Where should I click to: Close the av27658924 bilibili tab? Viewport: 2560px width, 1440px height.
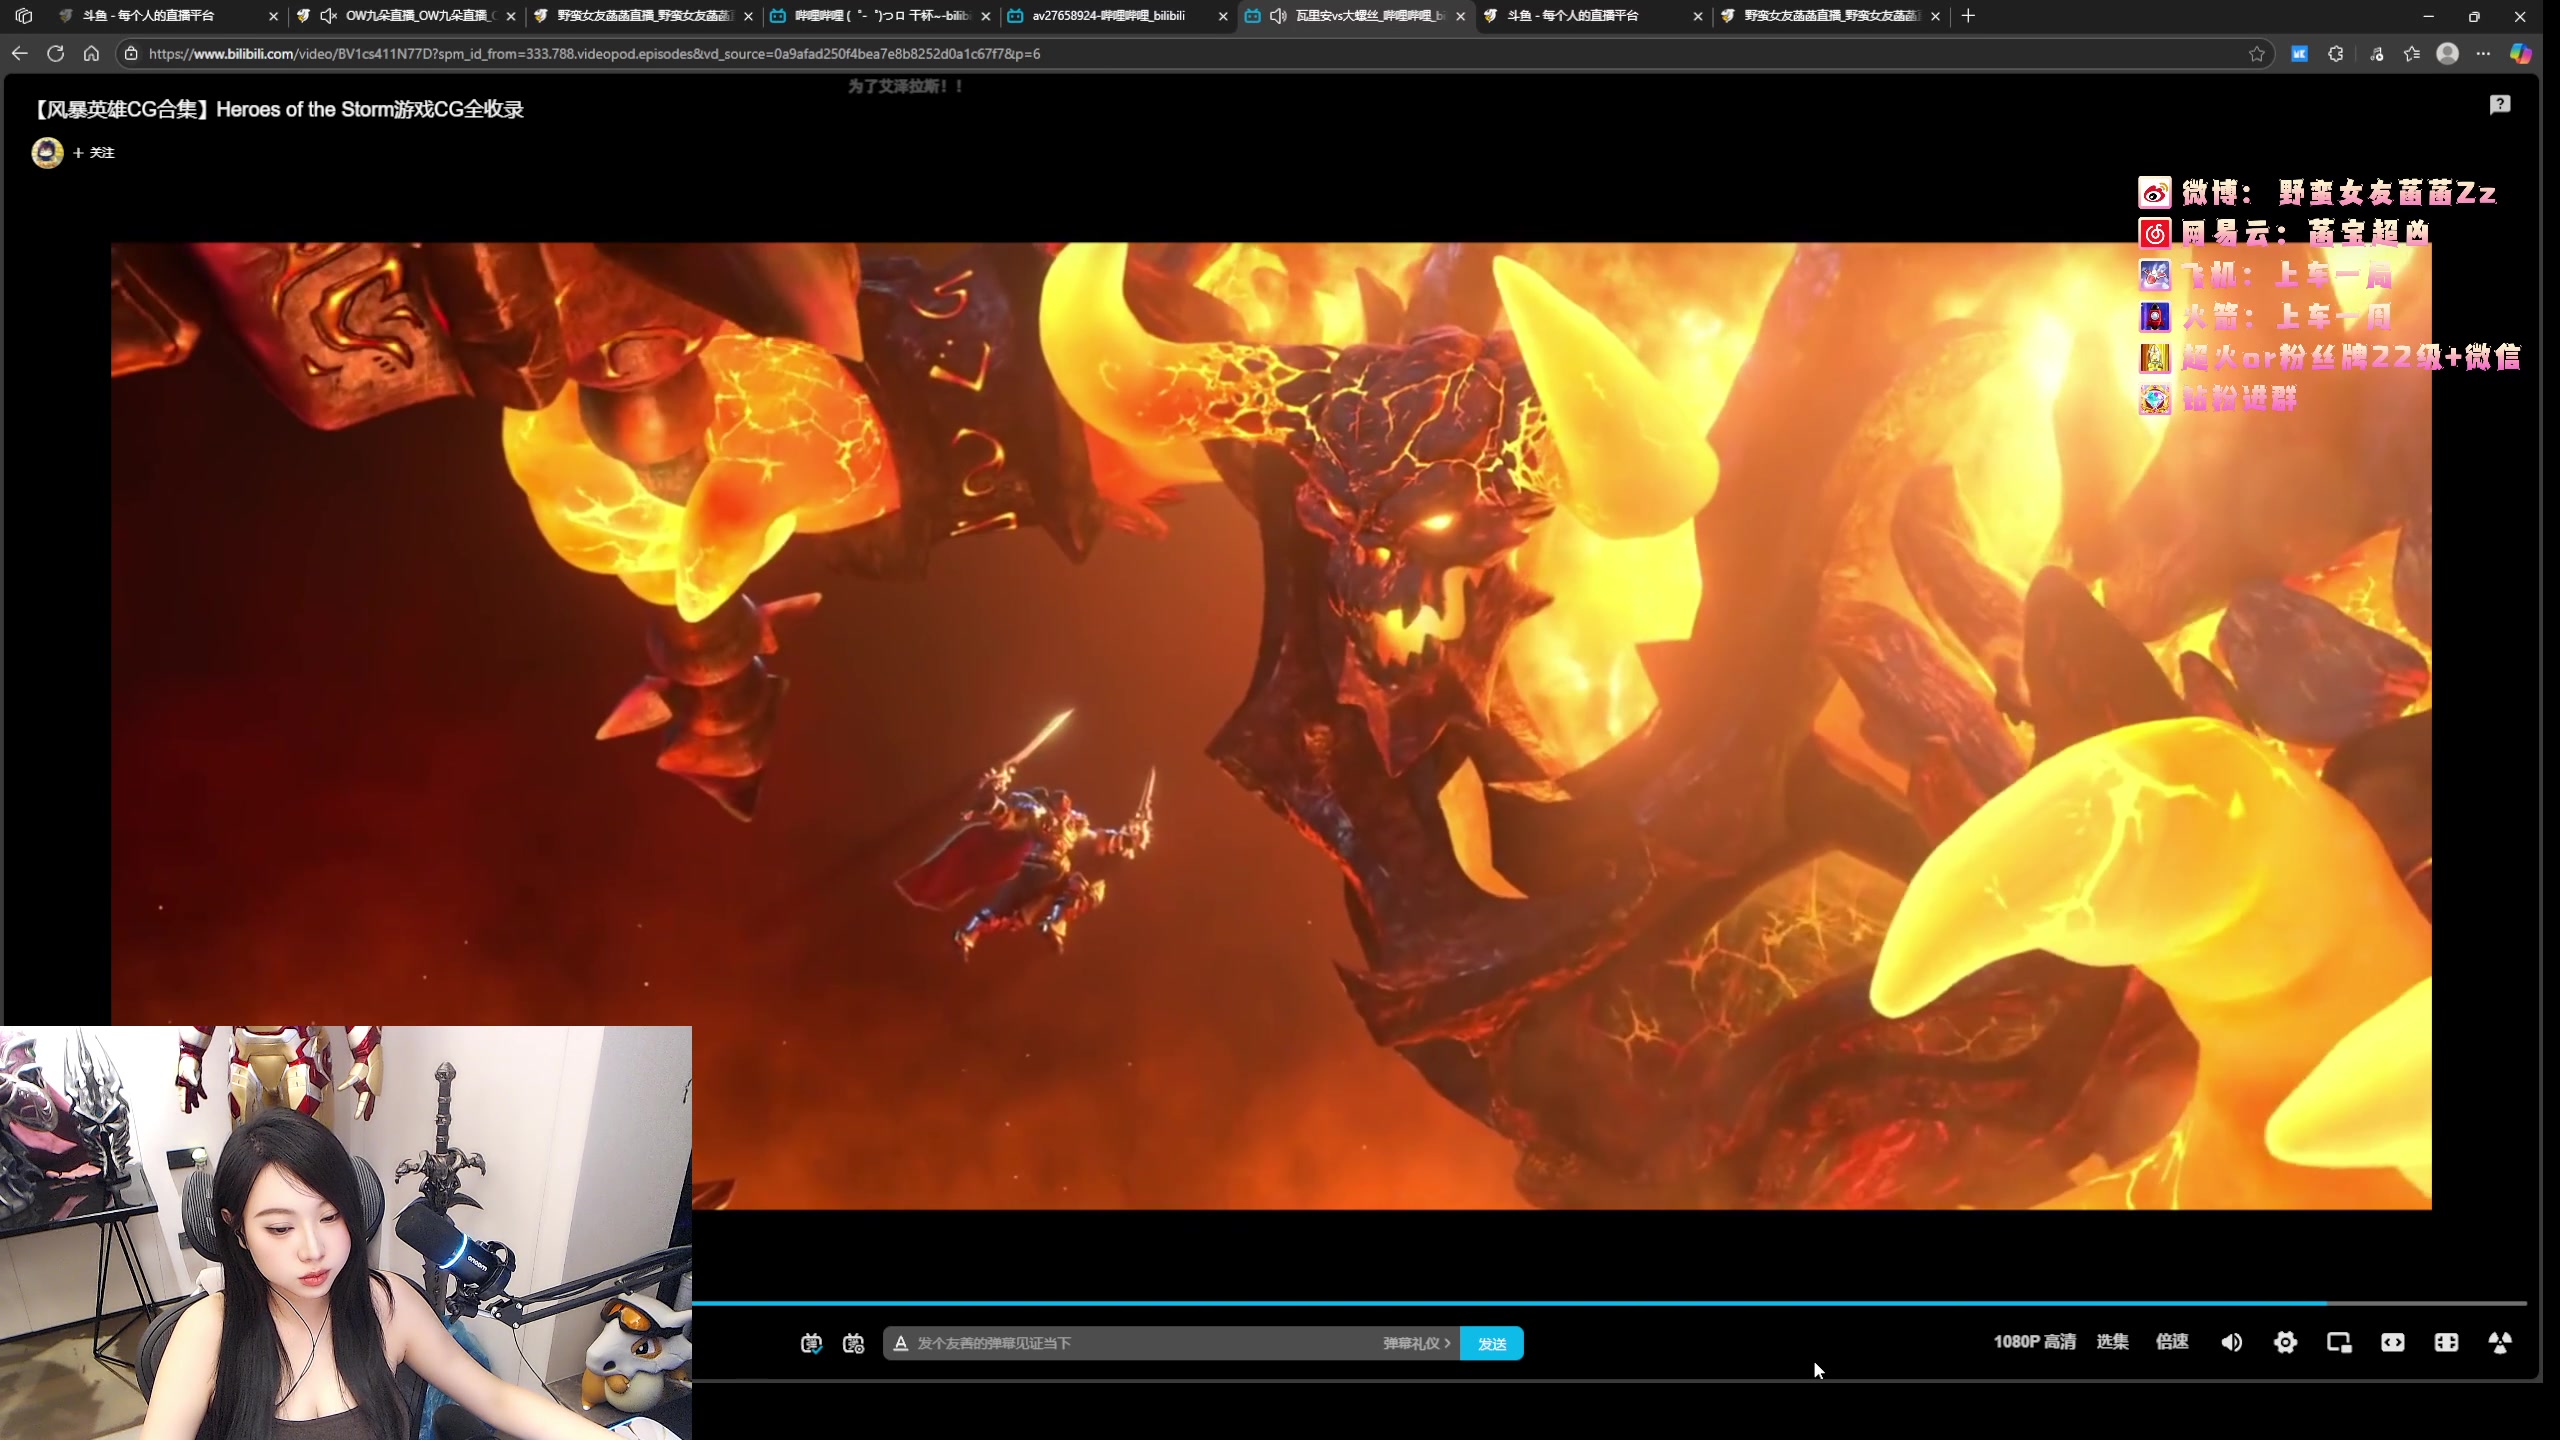coord(1223,16)
